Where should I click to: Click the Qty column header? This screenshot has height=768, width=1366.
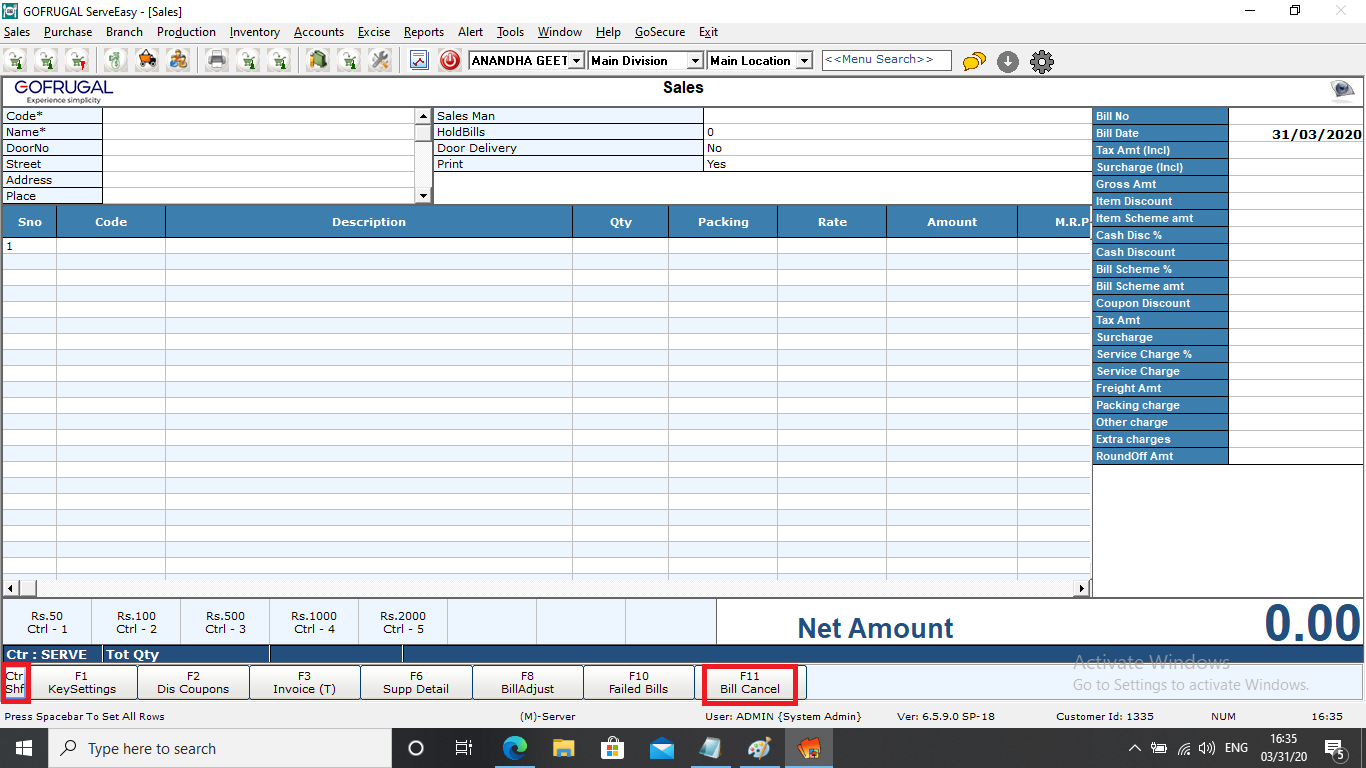pyautogui.click(x=621, y=222)
